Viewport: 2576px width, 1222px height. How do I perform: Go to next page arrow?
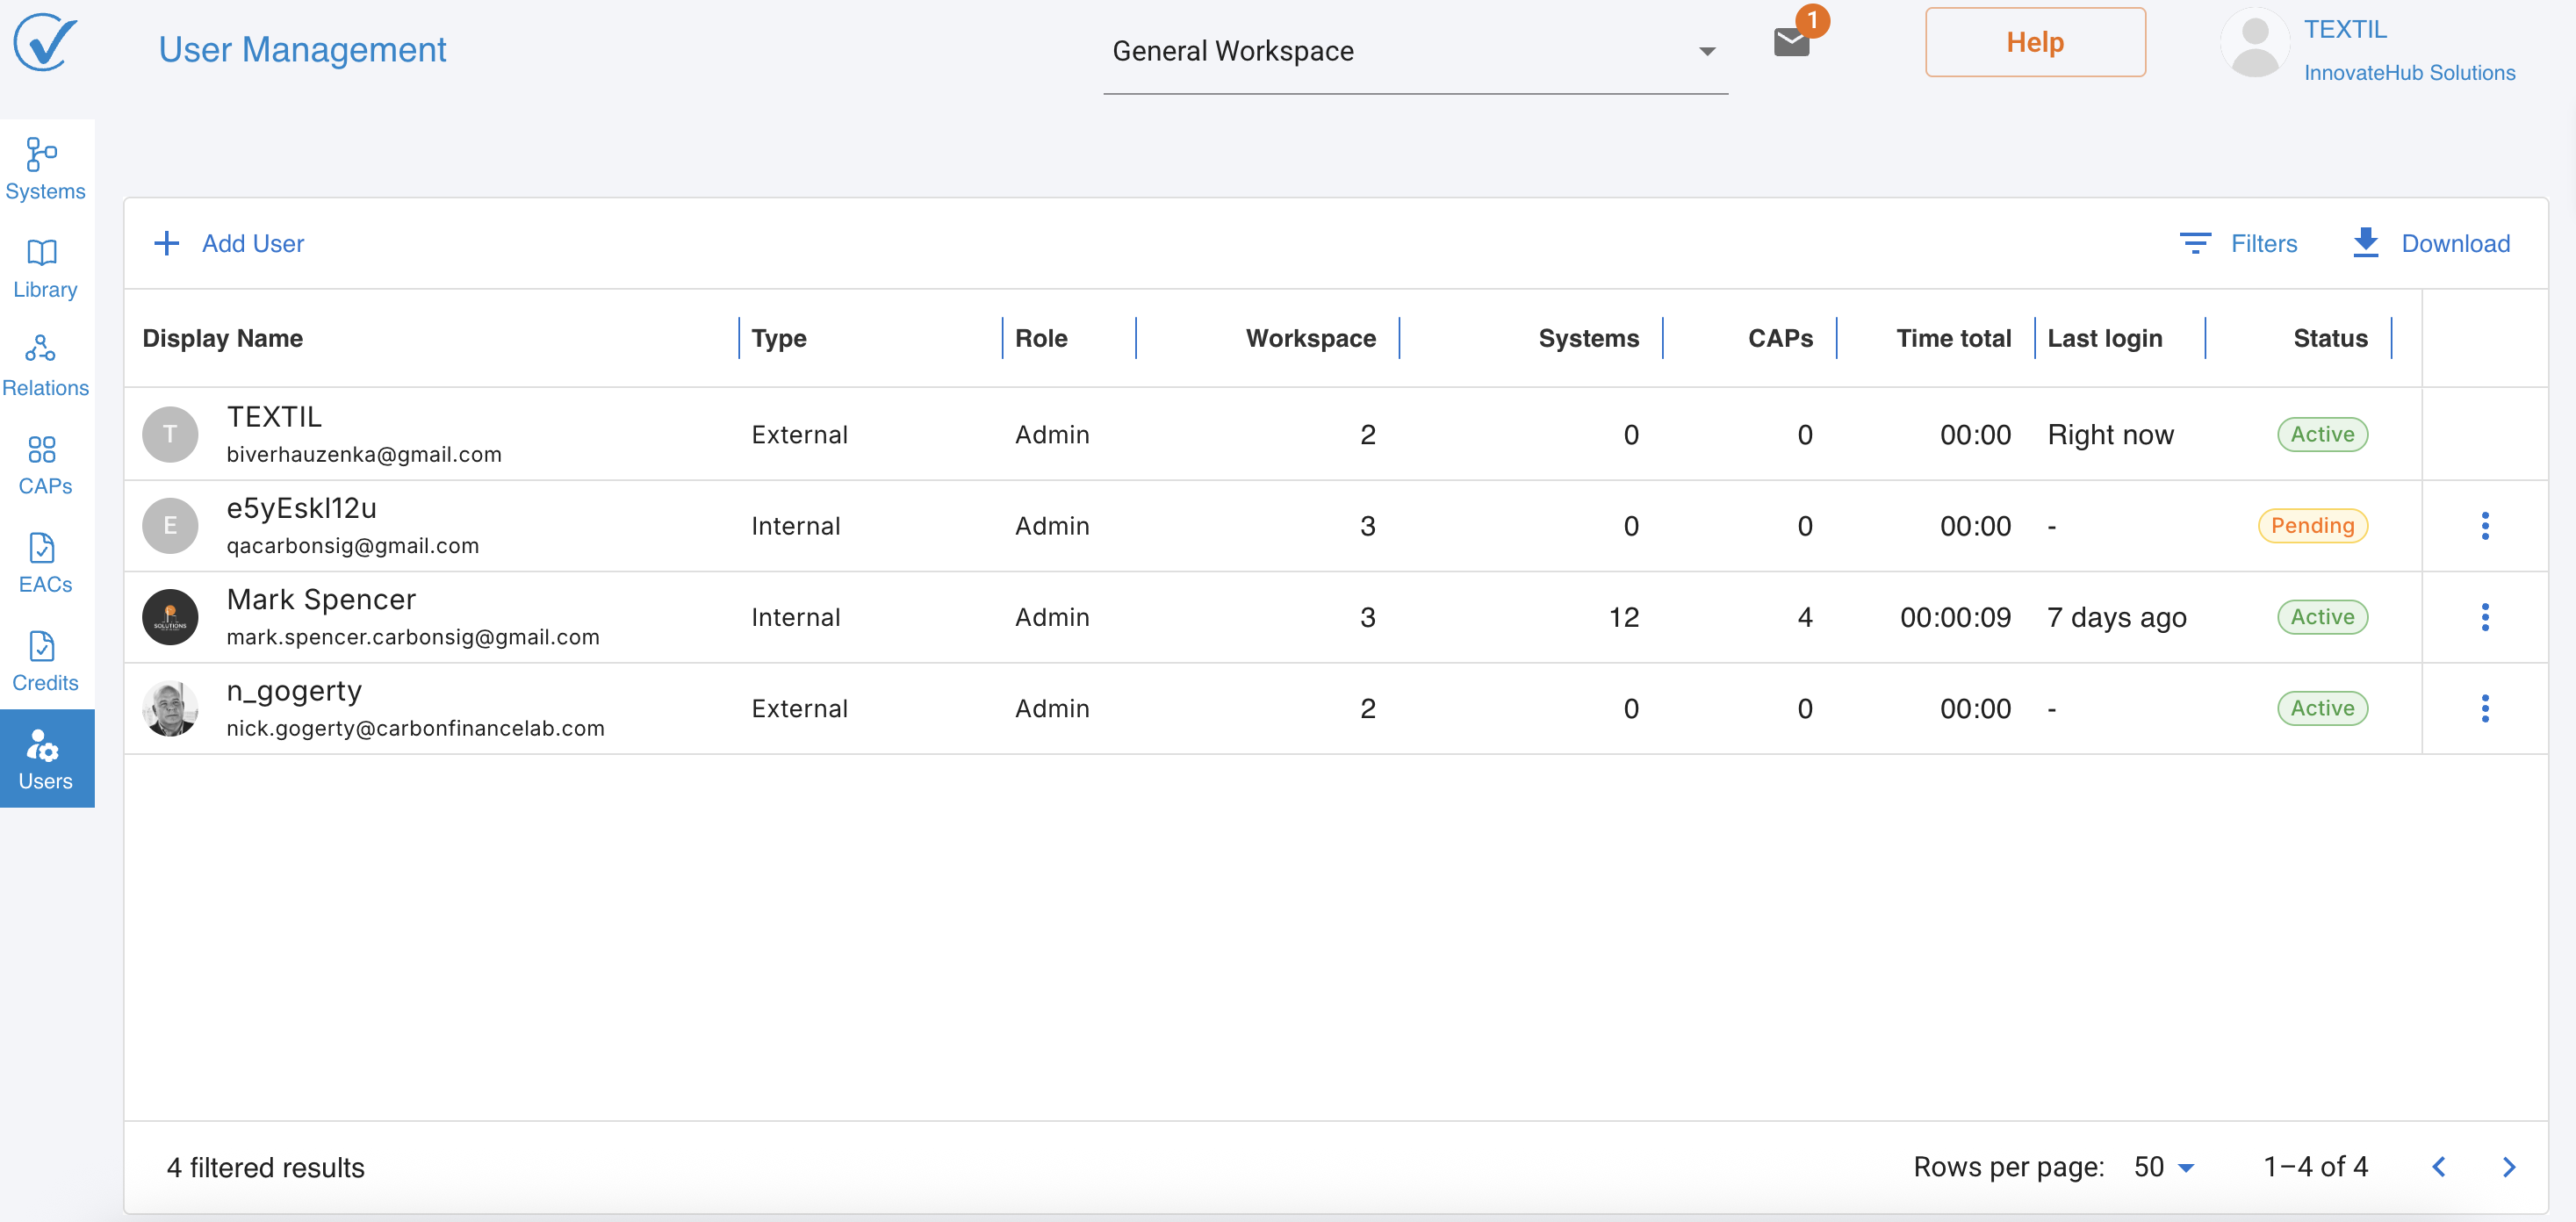[x=2508, y=1167]
